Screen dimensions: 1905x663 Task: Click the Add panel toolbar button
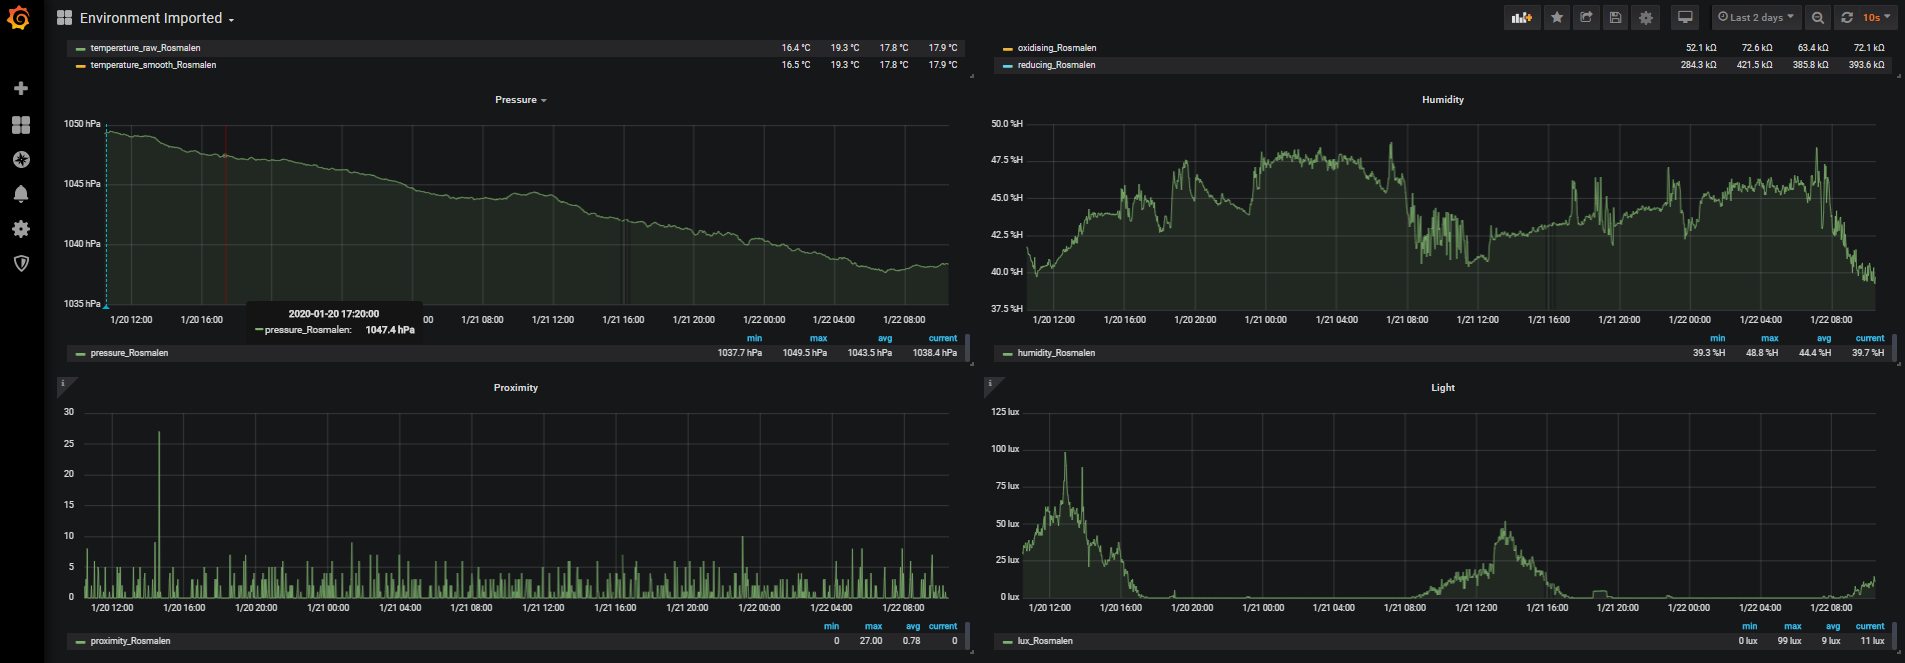coord(1521,17)
